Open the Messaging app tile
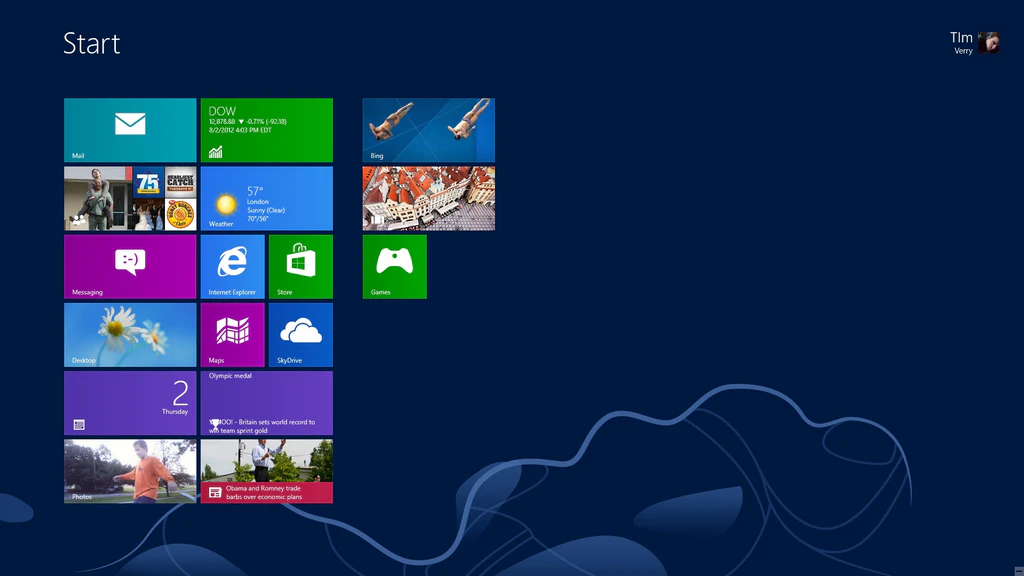Viewport: 1024px width, 576px height. 130,266
